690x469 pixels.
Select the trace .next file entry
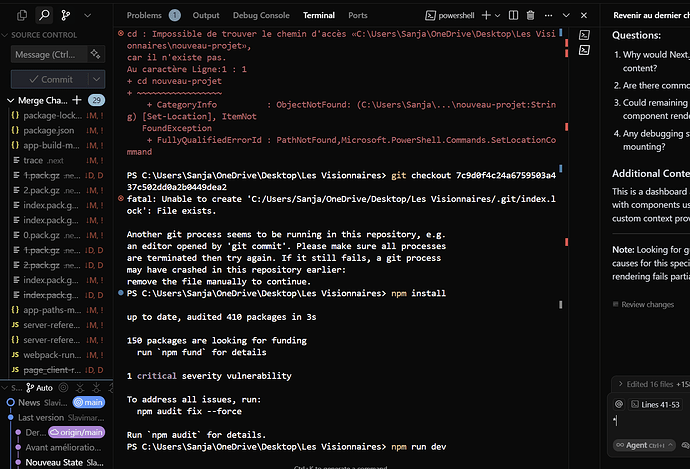(57, 160)
